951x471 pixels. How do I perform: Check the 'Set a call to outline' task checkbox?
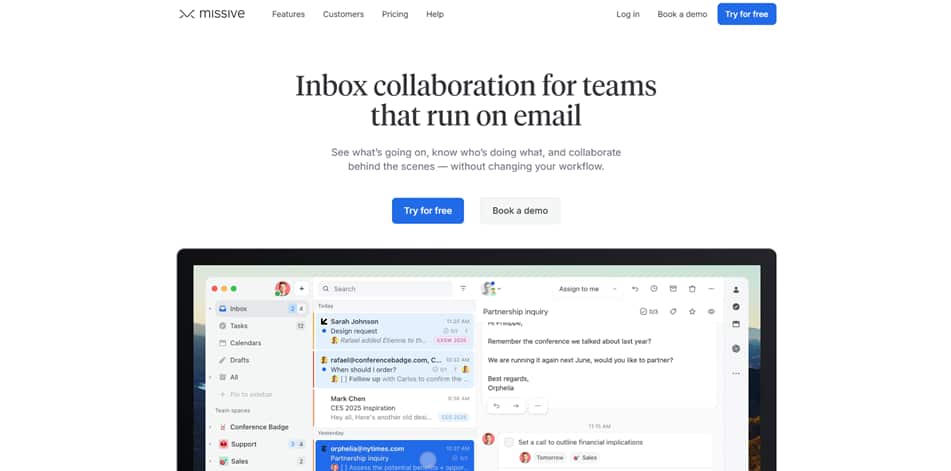point(509,441)
